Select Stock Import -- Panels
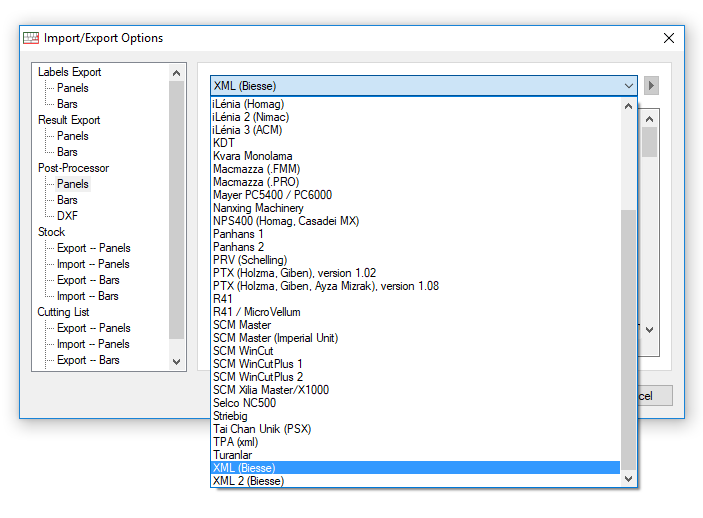Viewport: 703px width, 518px height. tap(93, 264)
